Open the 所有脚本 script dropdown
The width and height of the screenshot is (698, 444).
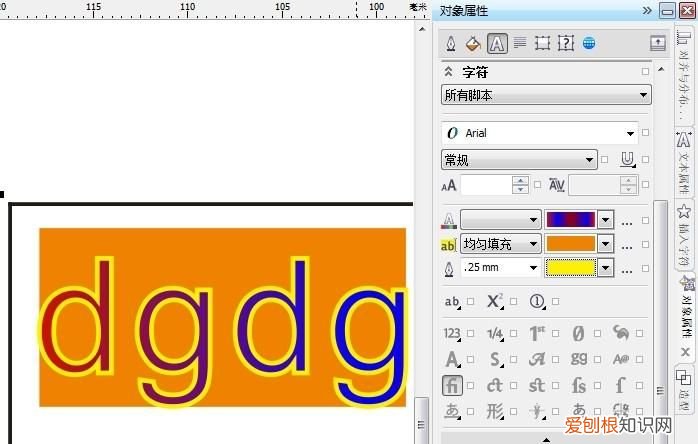(546, 95)
